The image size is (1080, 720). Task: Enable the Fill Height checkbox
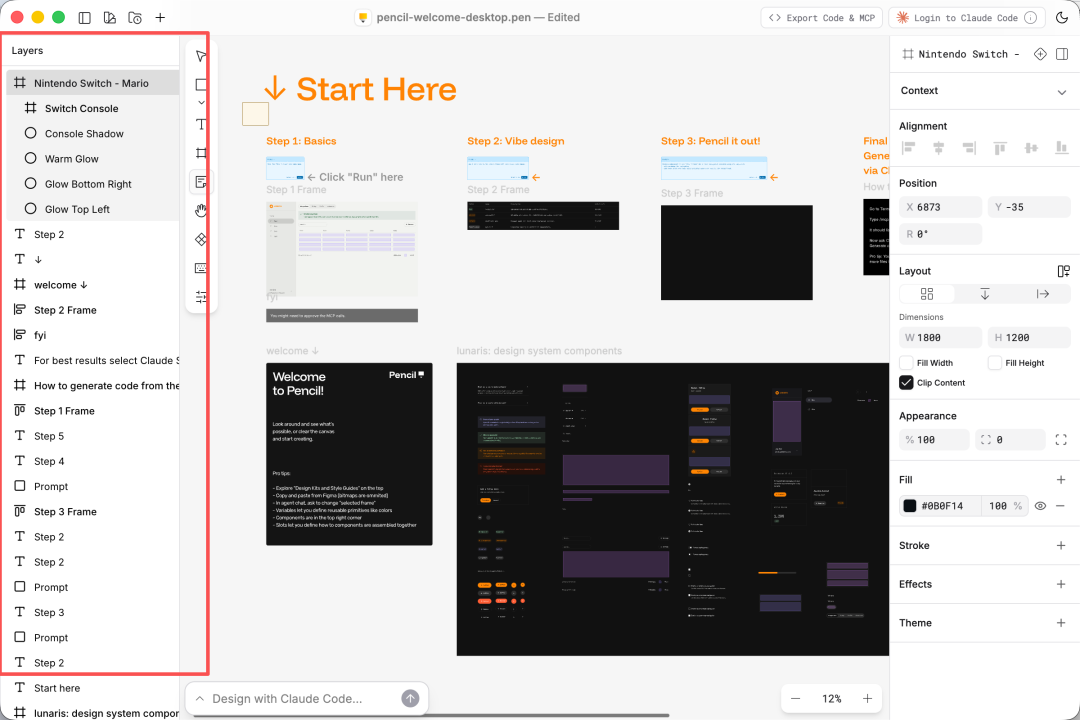tap(995, 363)
